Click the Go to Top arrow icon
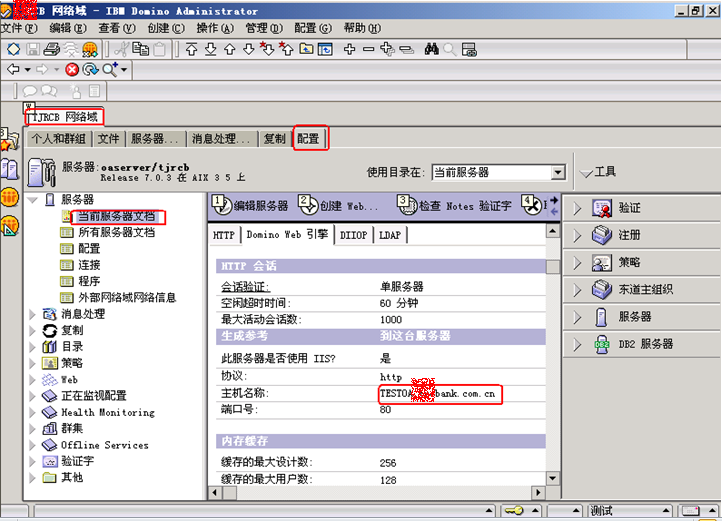Viewport: 722px width, 521px height. [192, 49]
